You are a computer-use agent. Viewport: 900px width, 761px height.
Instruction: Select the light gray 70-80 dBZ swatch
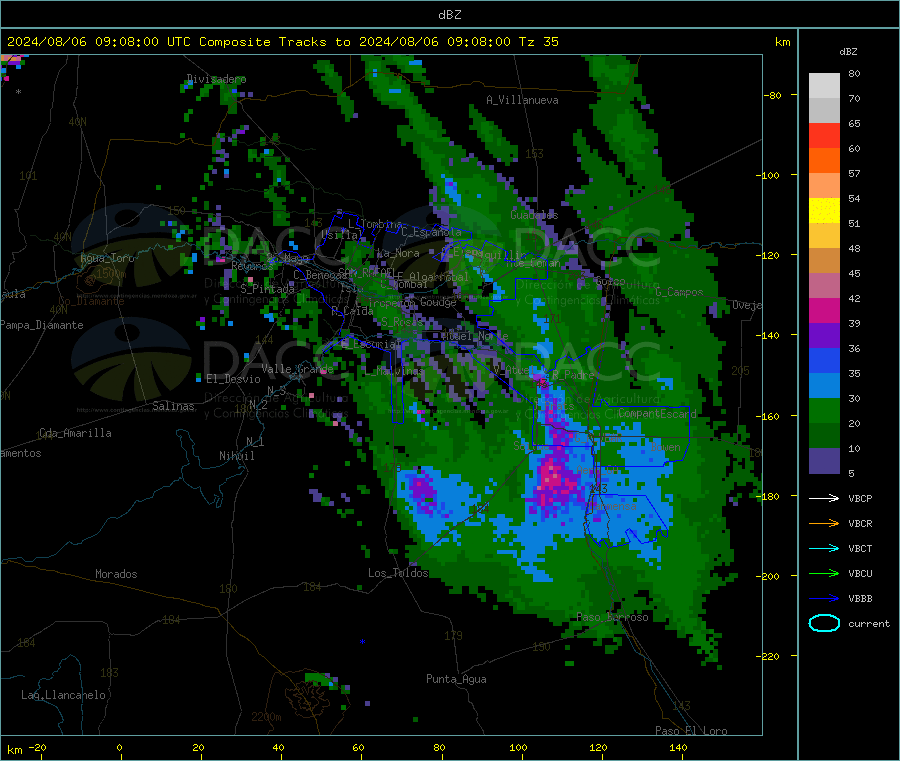[x=824, y=86]
